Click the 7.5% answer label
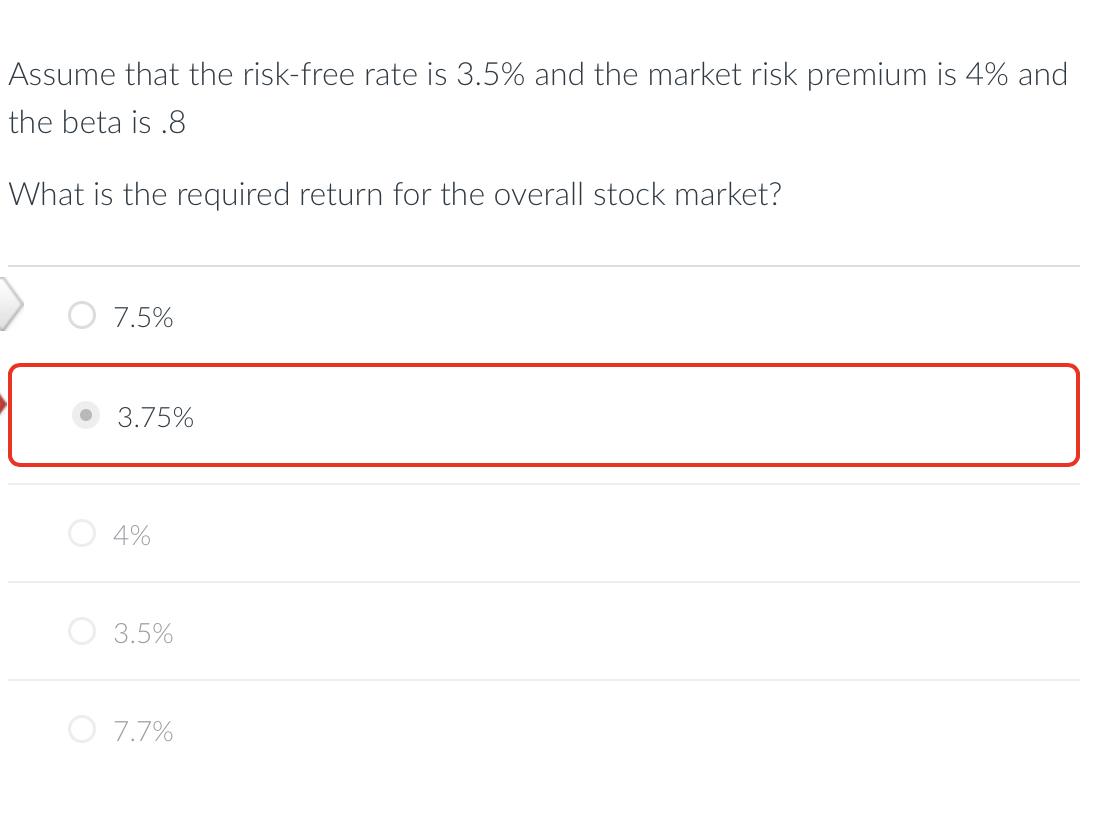Image resolution: width=1109 pixels, height=814 pixels. click(x=143, y=317)
